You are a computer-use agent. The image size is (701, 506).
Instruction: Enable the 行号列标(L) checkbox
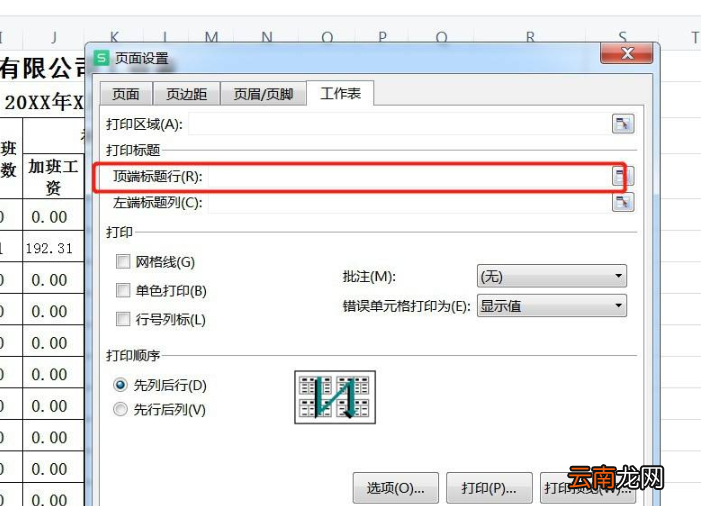123,319
